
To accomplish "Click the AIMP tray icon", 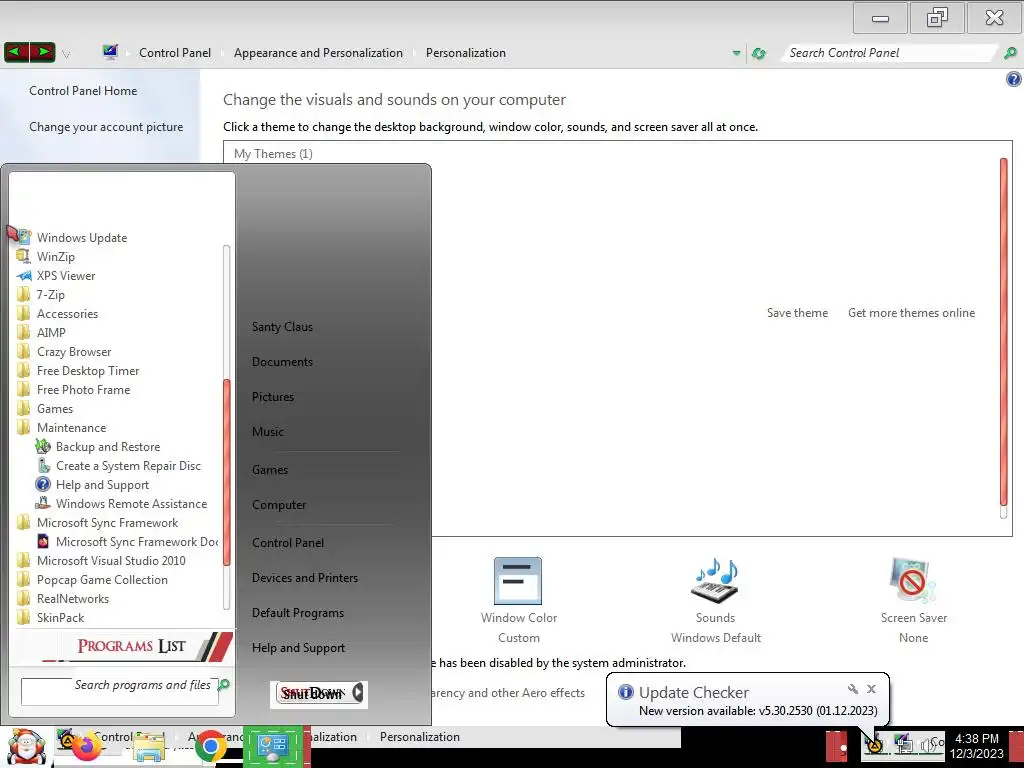I will (874, 744).
